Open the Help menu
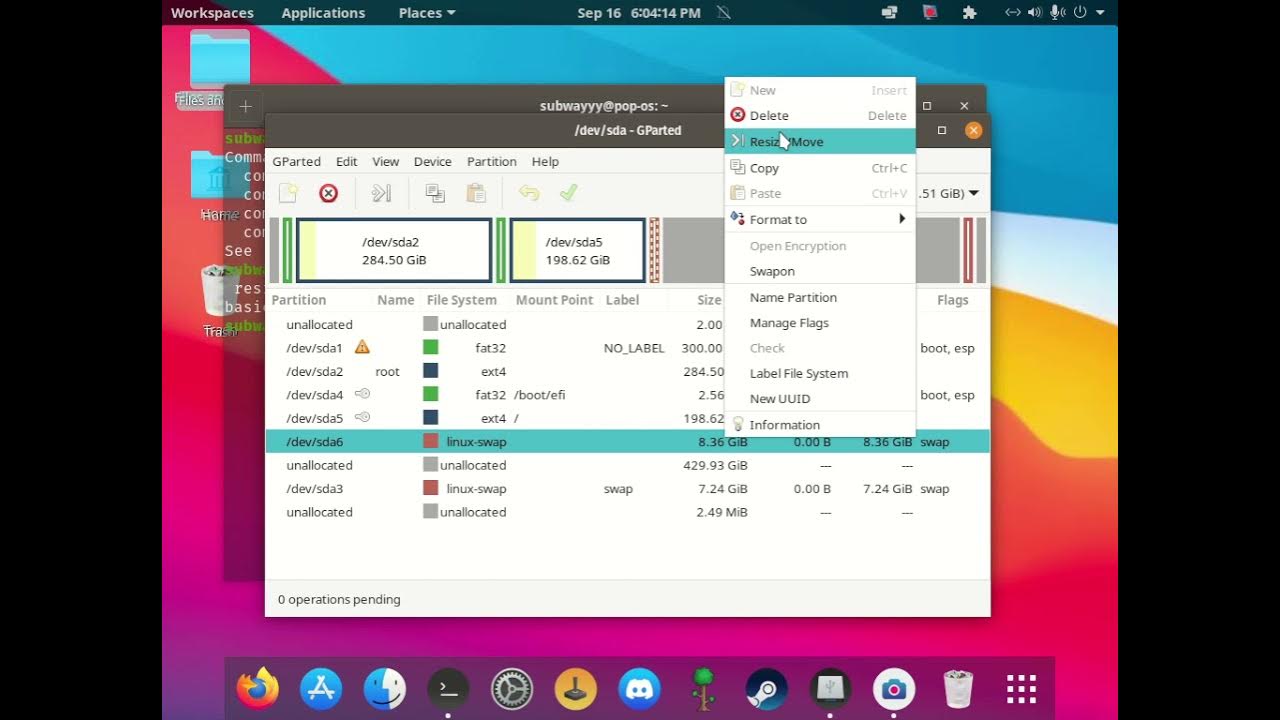Screen dimensions: 1280x720 (x=545, y=161)
